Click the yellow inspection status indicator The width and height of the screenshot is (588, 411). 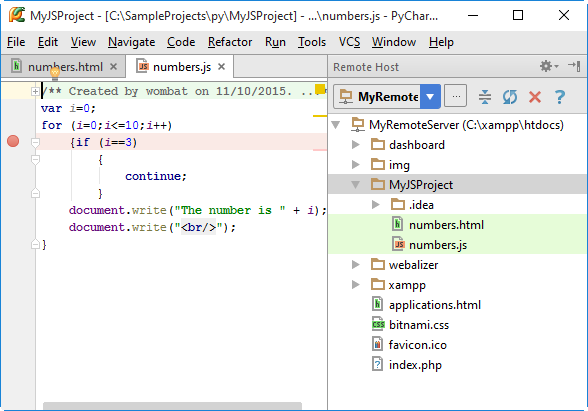point(320,89)
